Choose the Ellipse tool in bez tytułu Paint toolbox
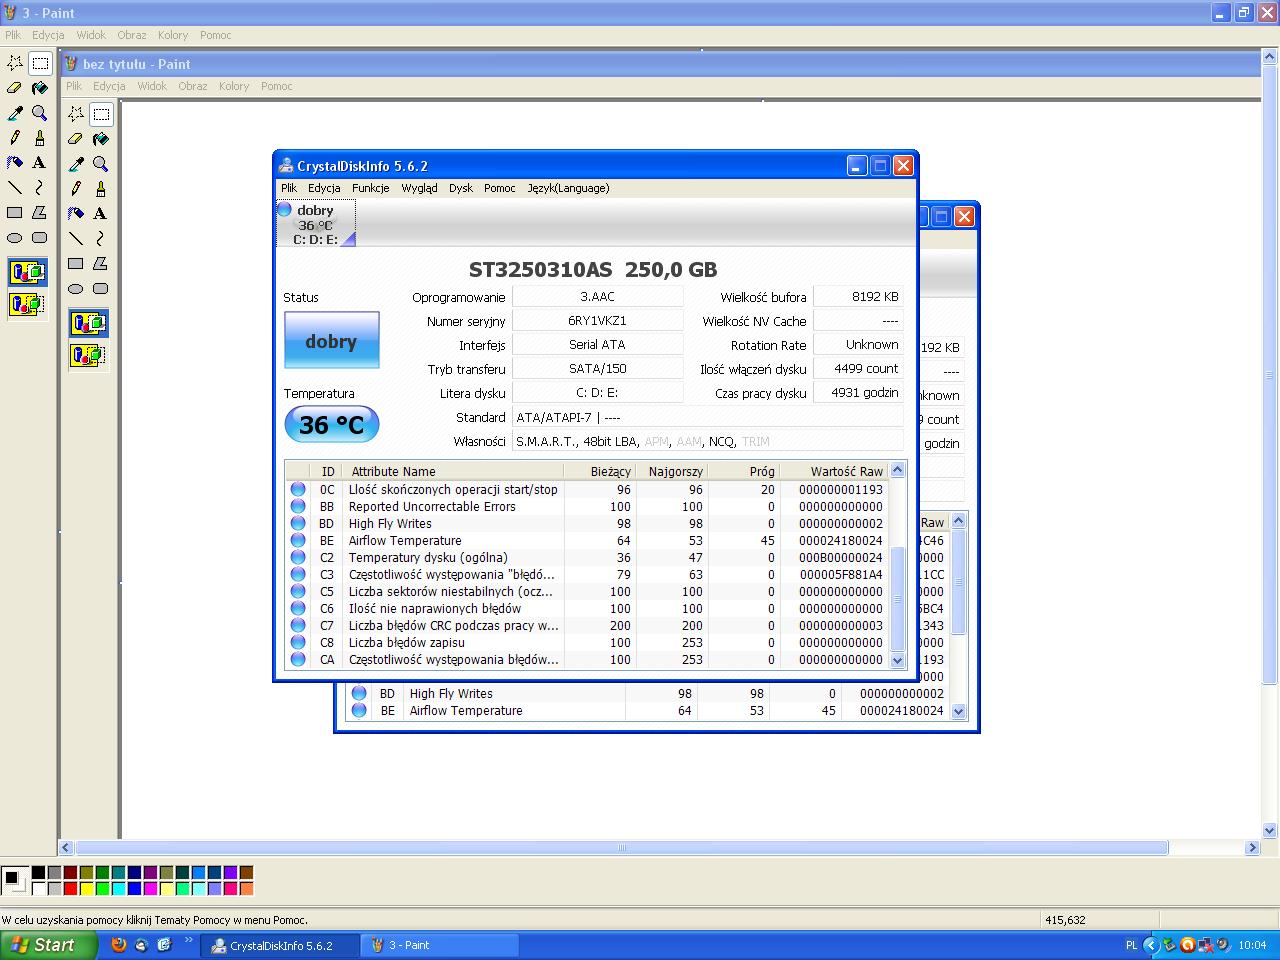This screenshot has width=1280, height=960. point(76,289)
